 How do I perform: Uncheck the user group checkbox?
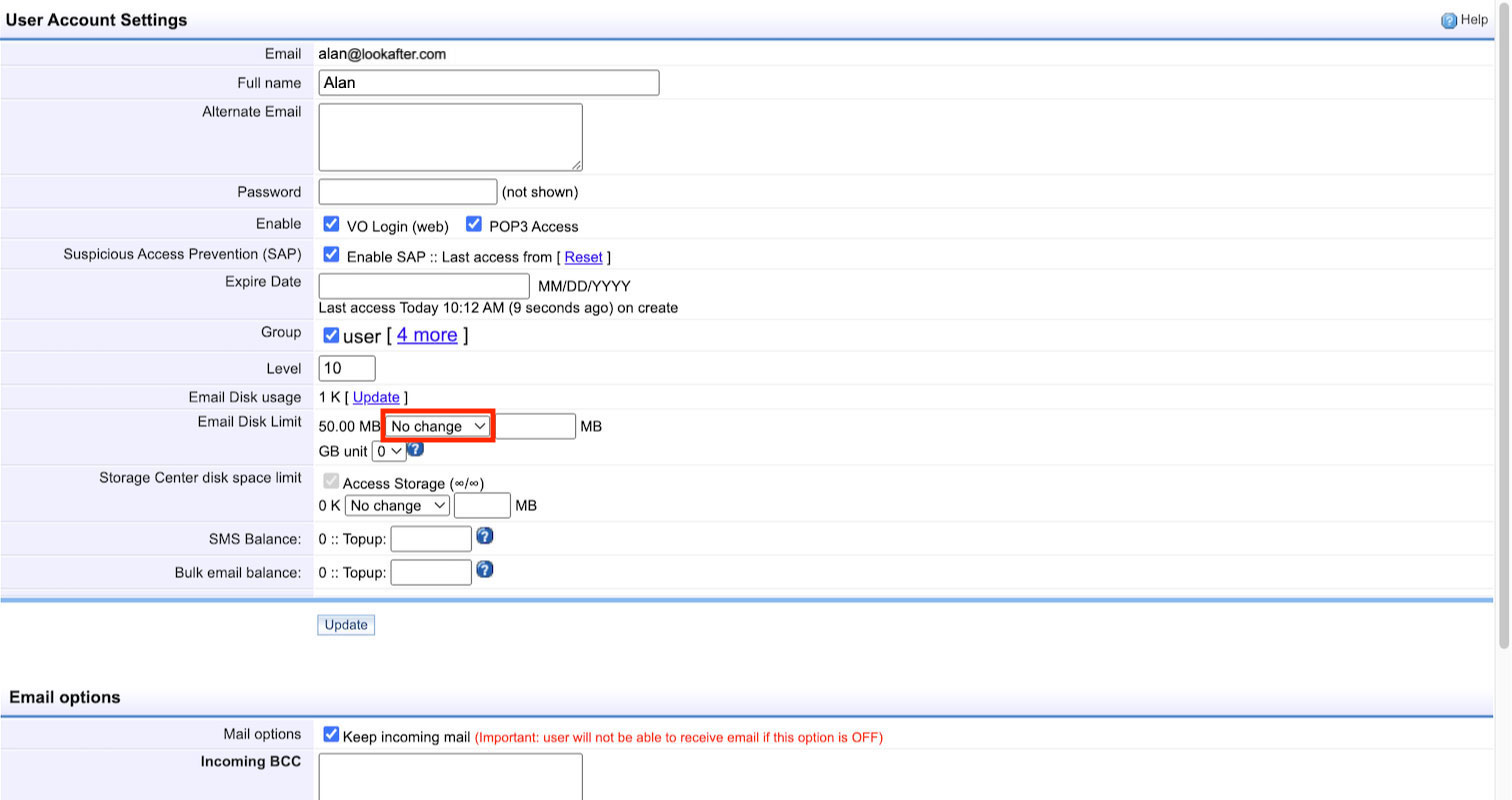coord(331,335)
